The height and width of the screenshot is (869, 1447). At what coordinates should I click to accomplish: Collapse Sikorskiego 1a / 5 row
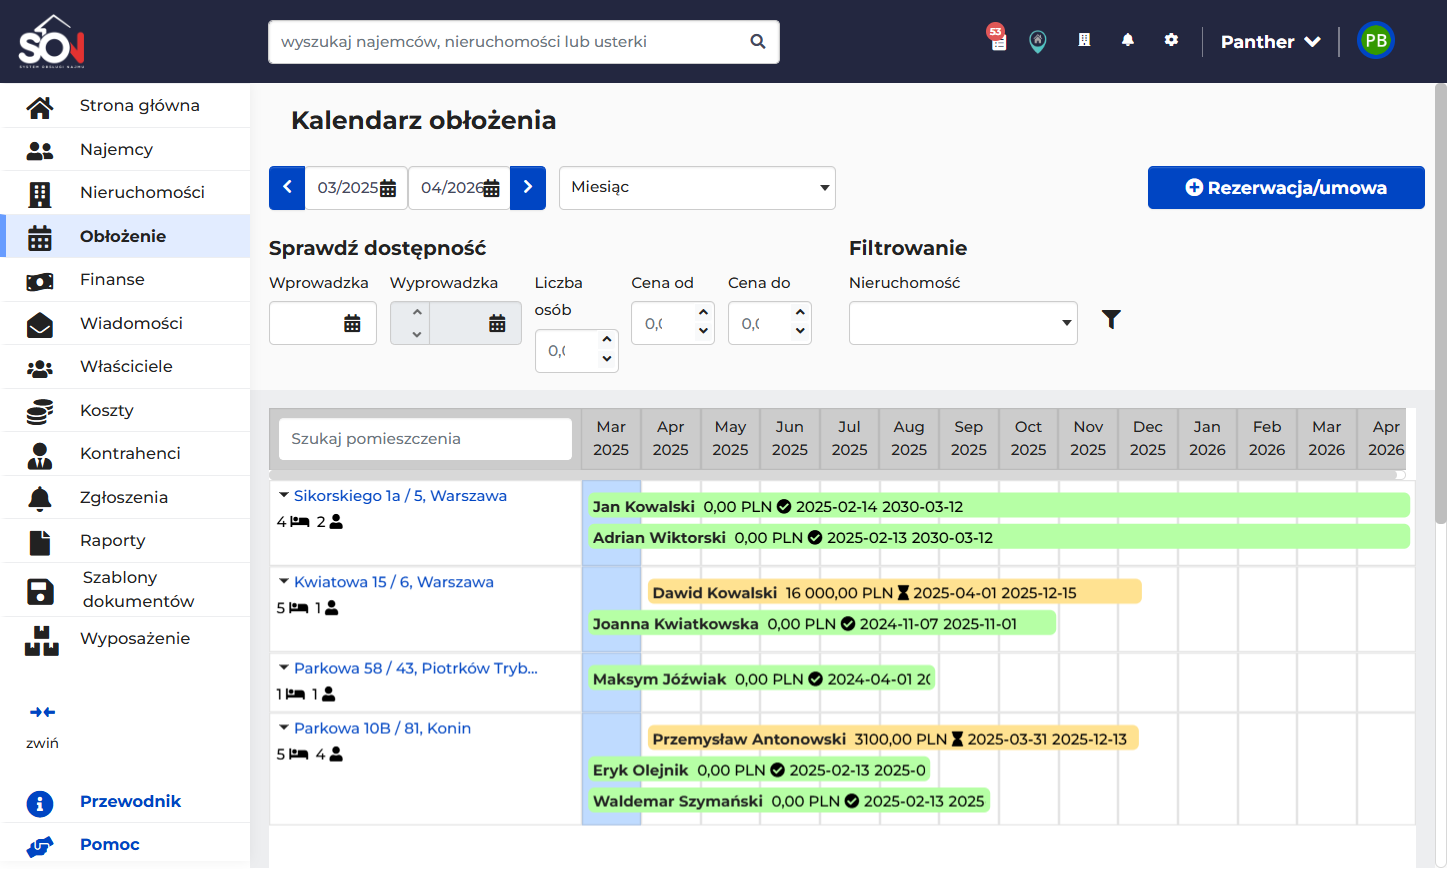click(x=284, y=495)
